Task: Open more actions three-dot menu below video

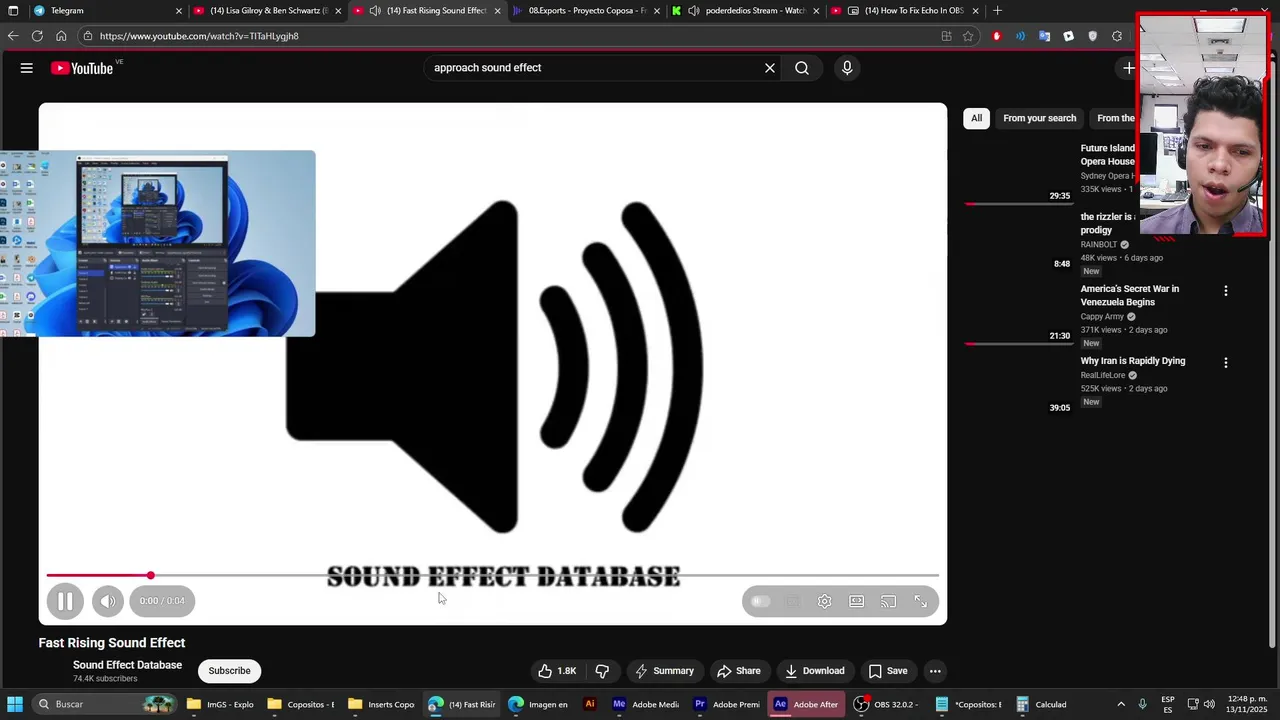Action: [x=935, y=671]
